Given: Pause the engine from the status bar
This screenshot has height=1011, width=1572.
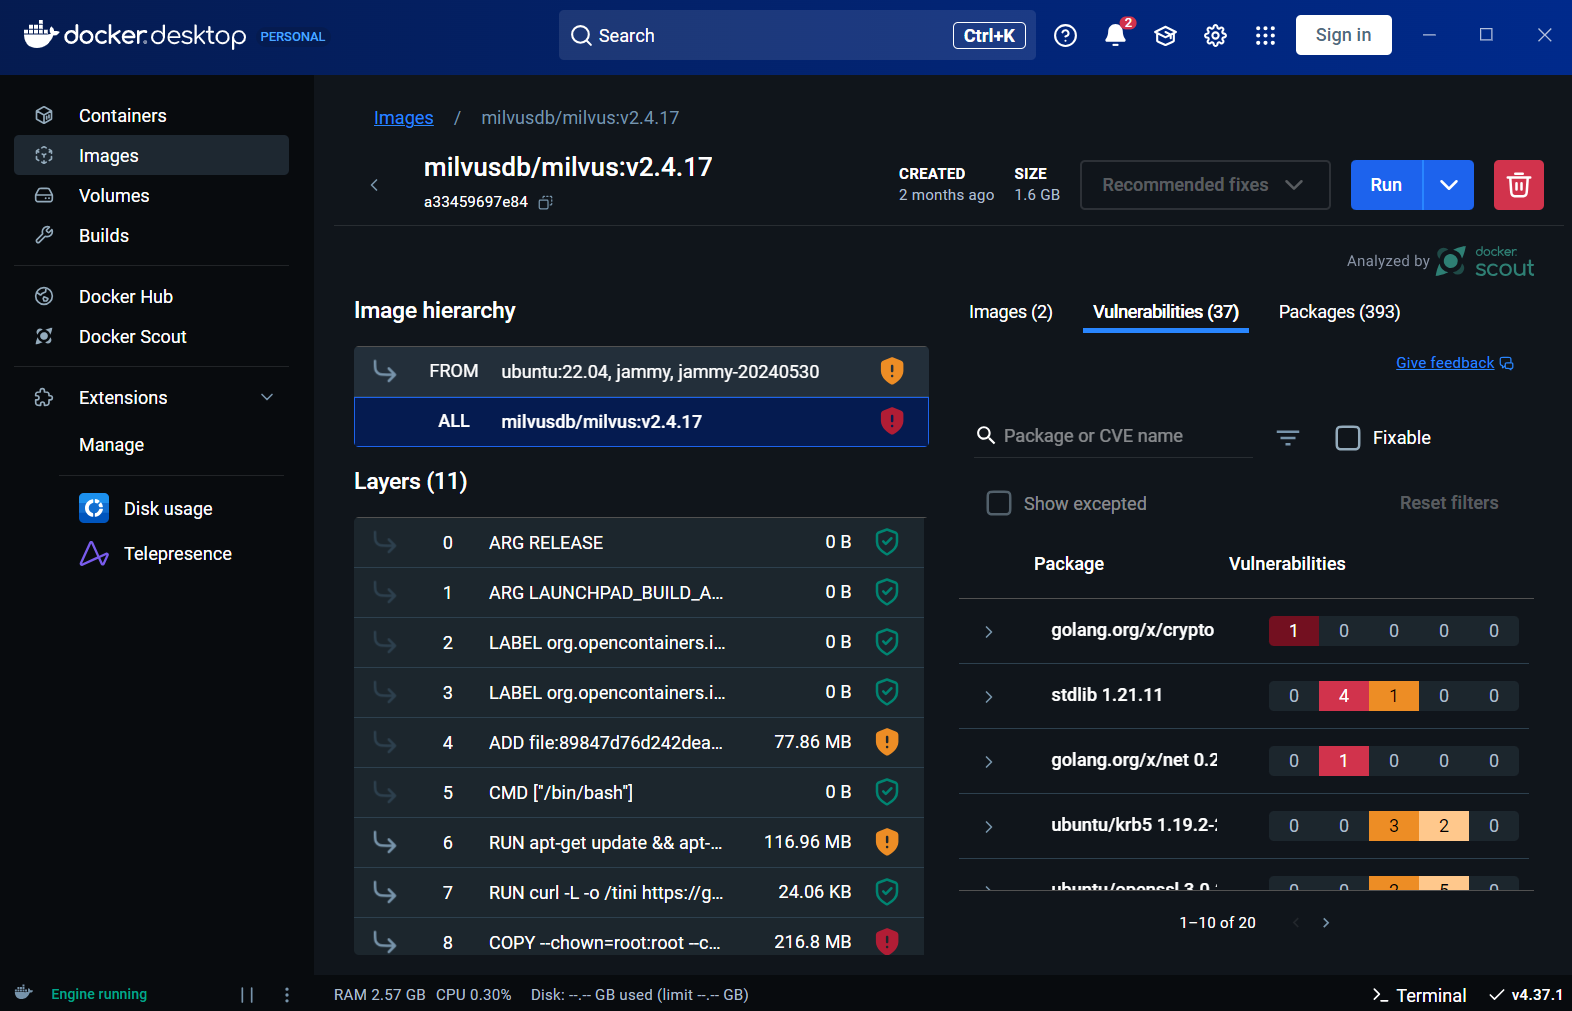Looking at the screenshot, I should tap(247, 994).
